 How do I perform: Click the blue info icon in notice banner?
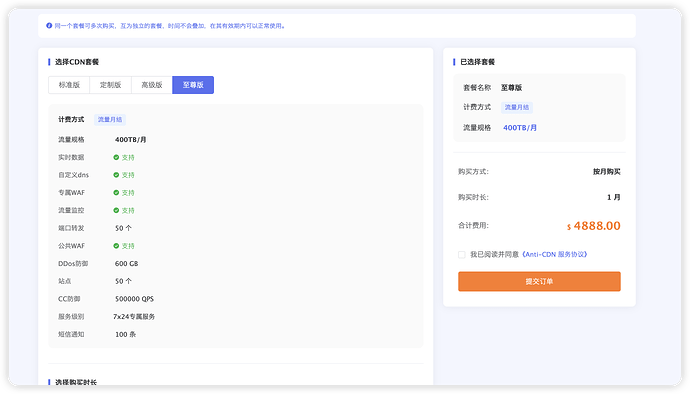click(x=49, y=26)
